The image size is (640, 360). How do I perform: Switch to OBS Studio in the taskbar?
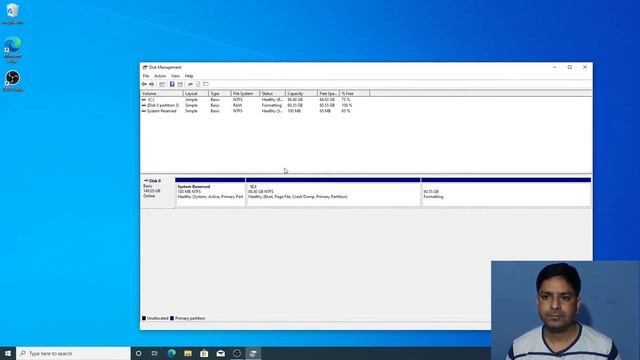[237, 353]
